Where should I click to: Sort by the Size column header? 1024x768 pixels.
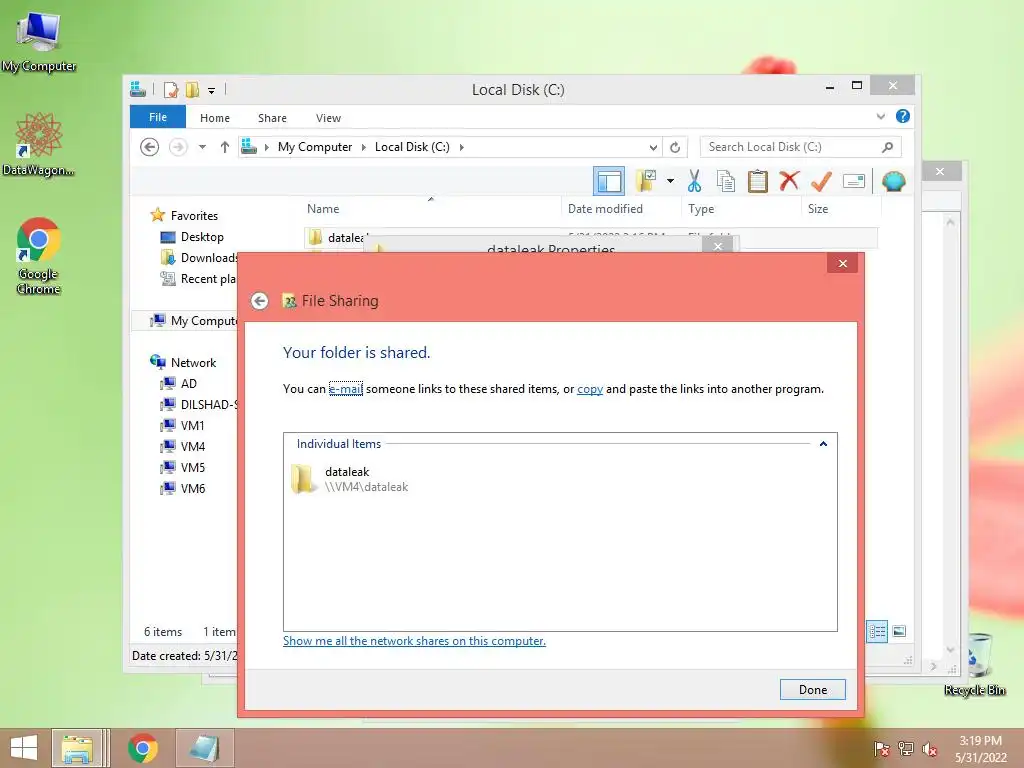(x=818, y=209)
